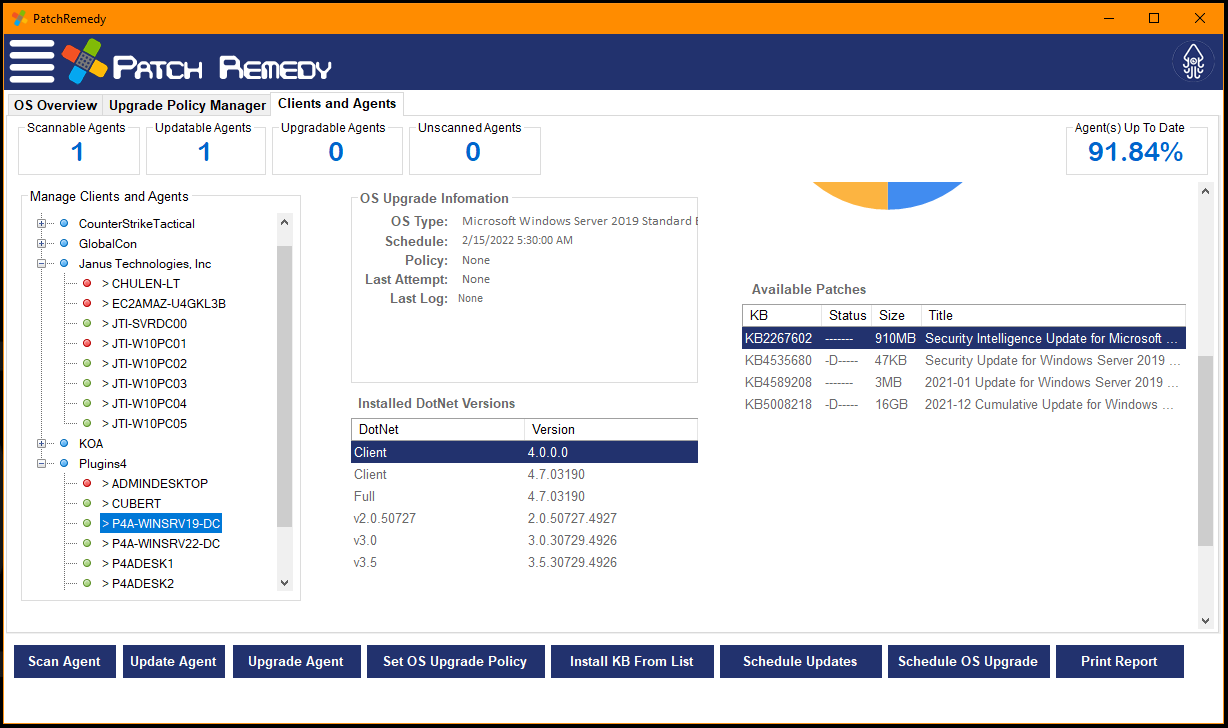1228x728 pixels.
Task: Expand the KOA tree node
Action: (x=40, y=443)
